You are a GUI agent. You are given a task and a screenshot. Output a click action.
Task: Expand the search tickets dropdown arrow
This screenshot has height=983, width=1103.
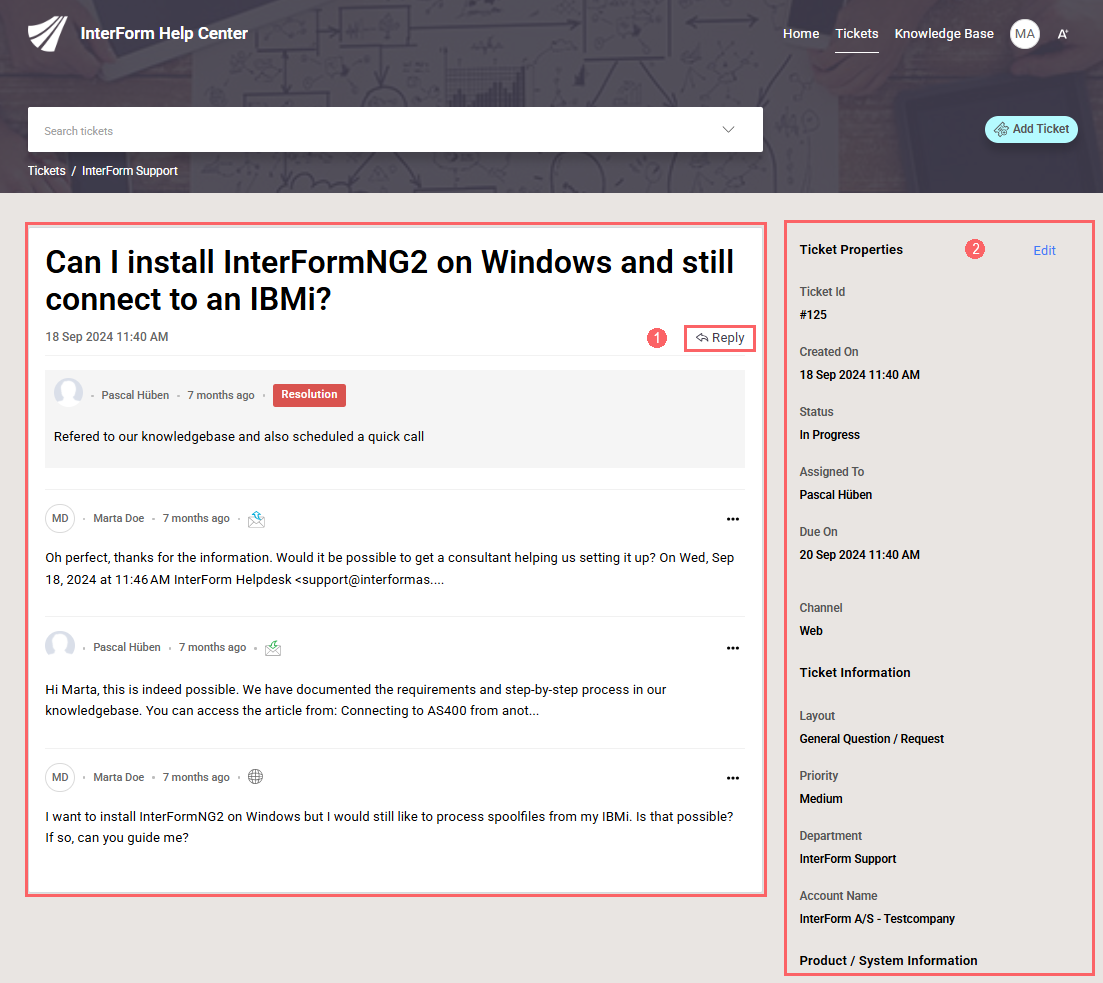click(728, 129)
